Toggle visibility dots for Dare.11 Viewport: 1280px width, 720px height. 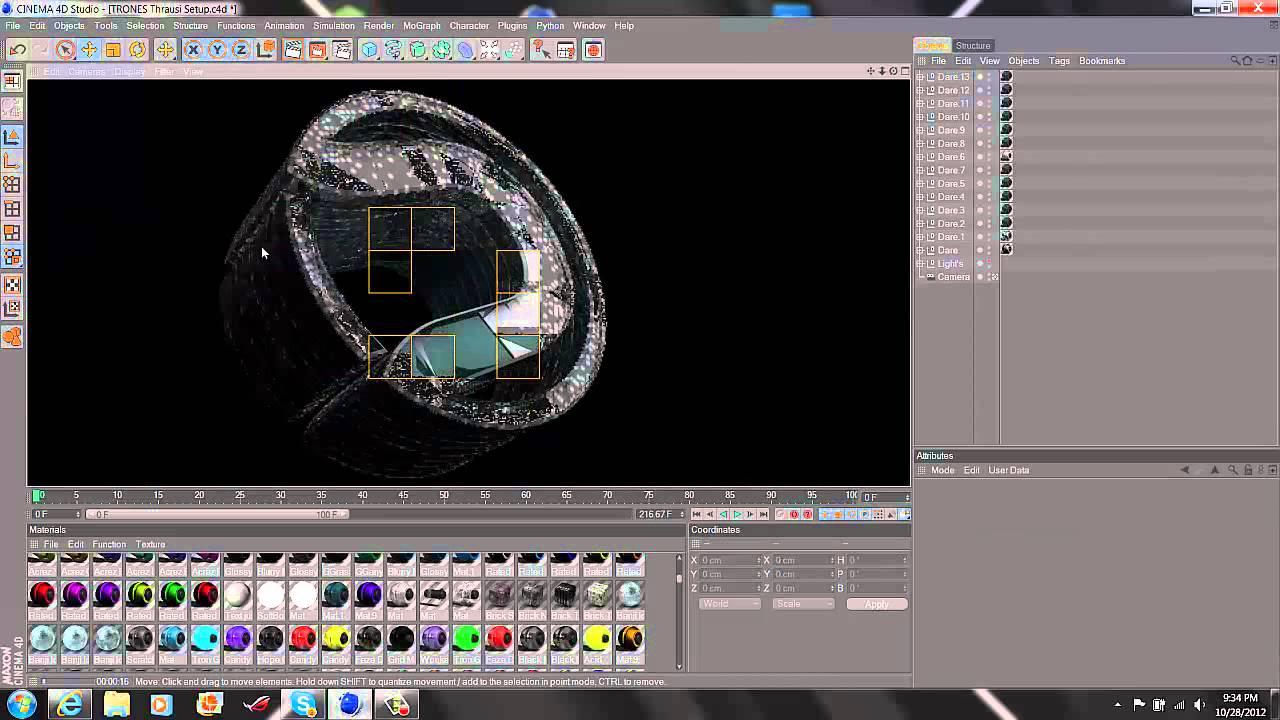point(990,103)
